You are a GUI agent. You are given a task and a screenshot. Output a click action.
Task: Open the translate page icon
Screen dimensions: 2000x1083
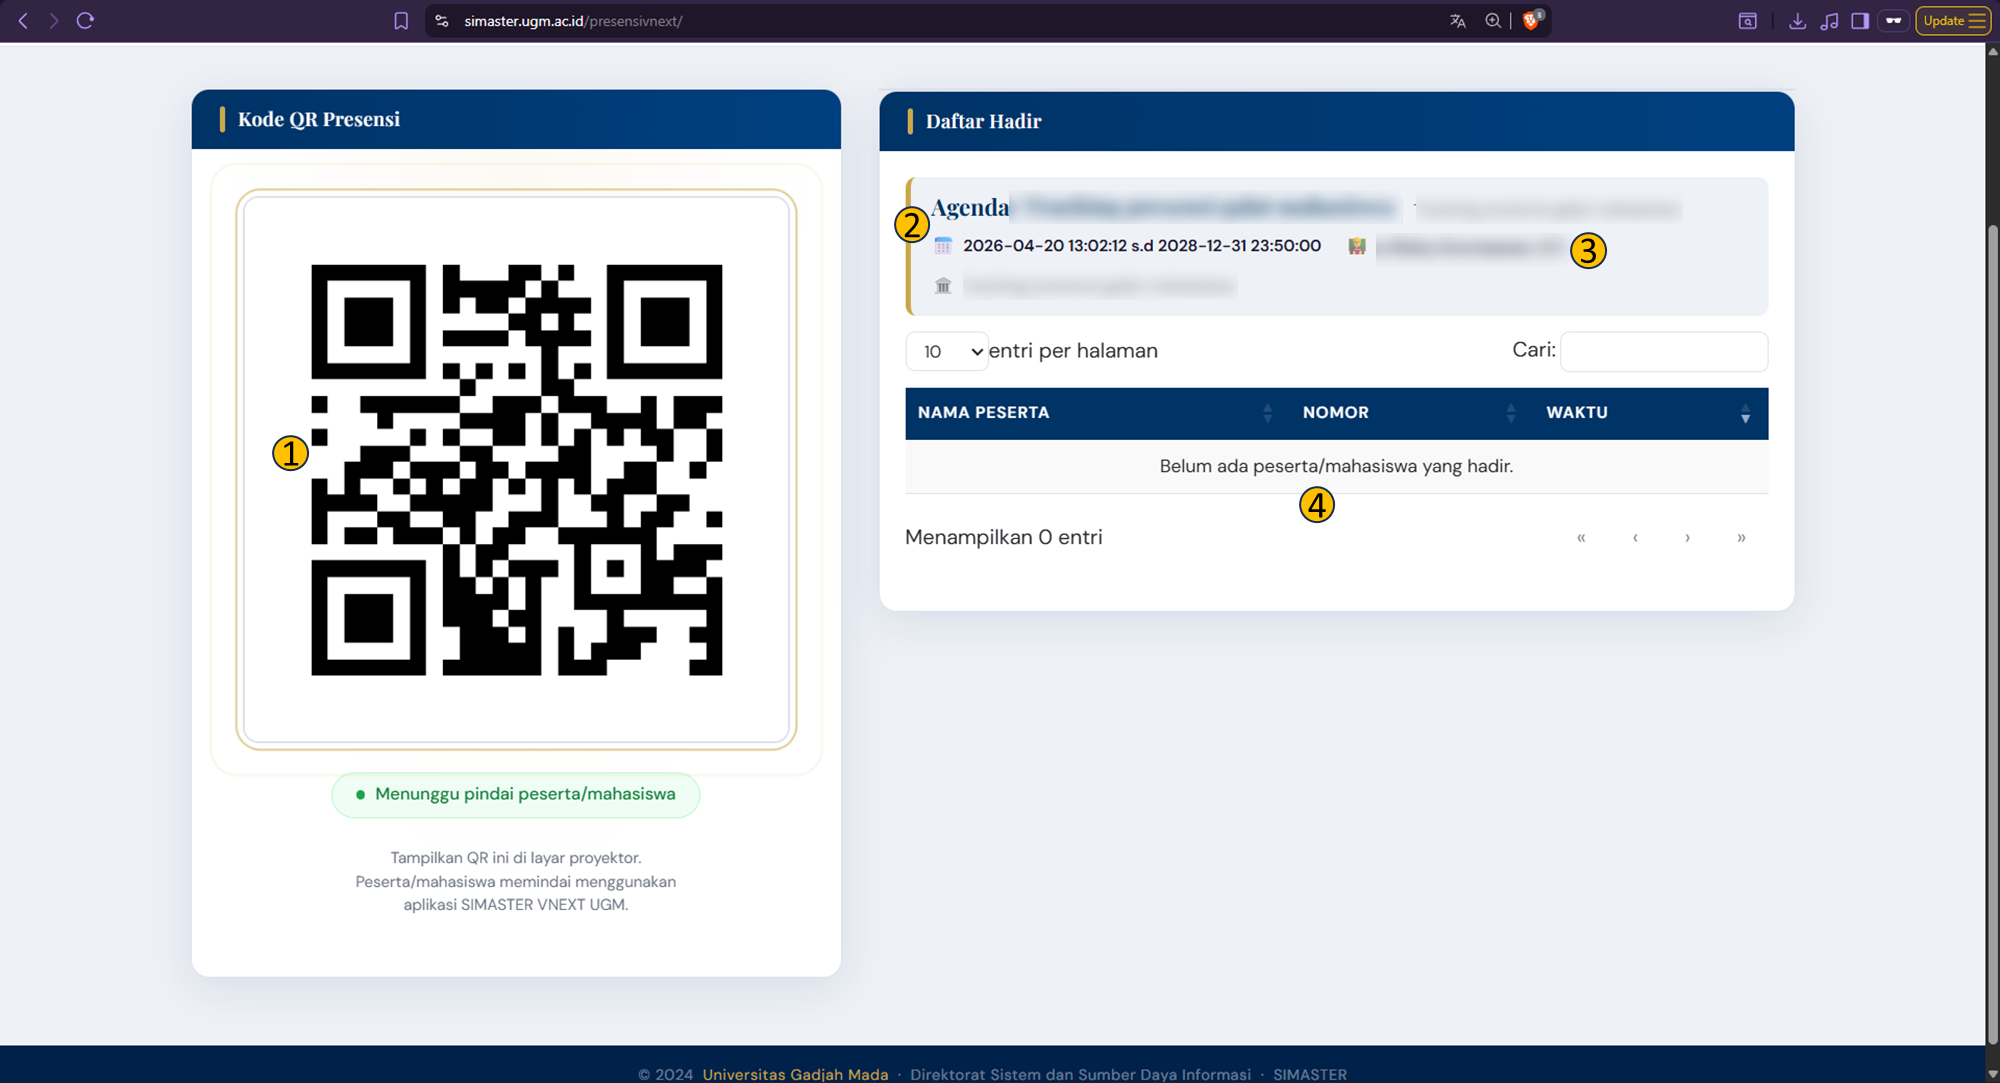point(1457,21)
